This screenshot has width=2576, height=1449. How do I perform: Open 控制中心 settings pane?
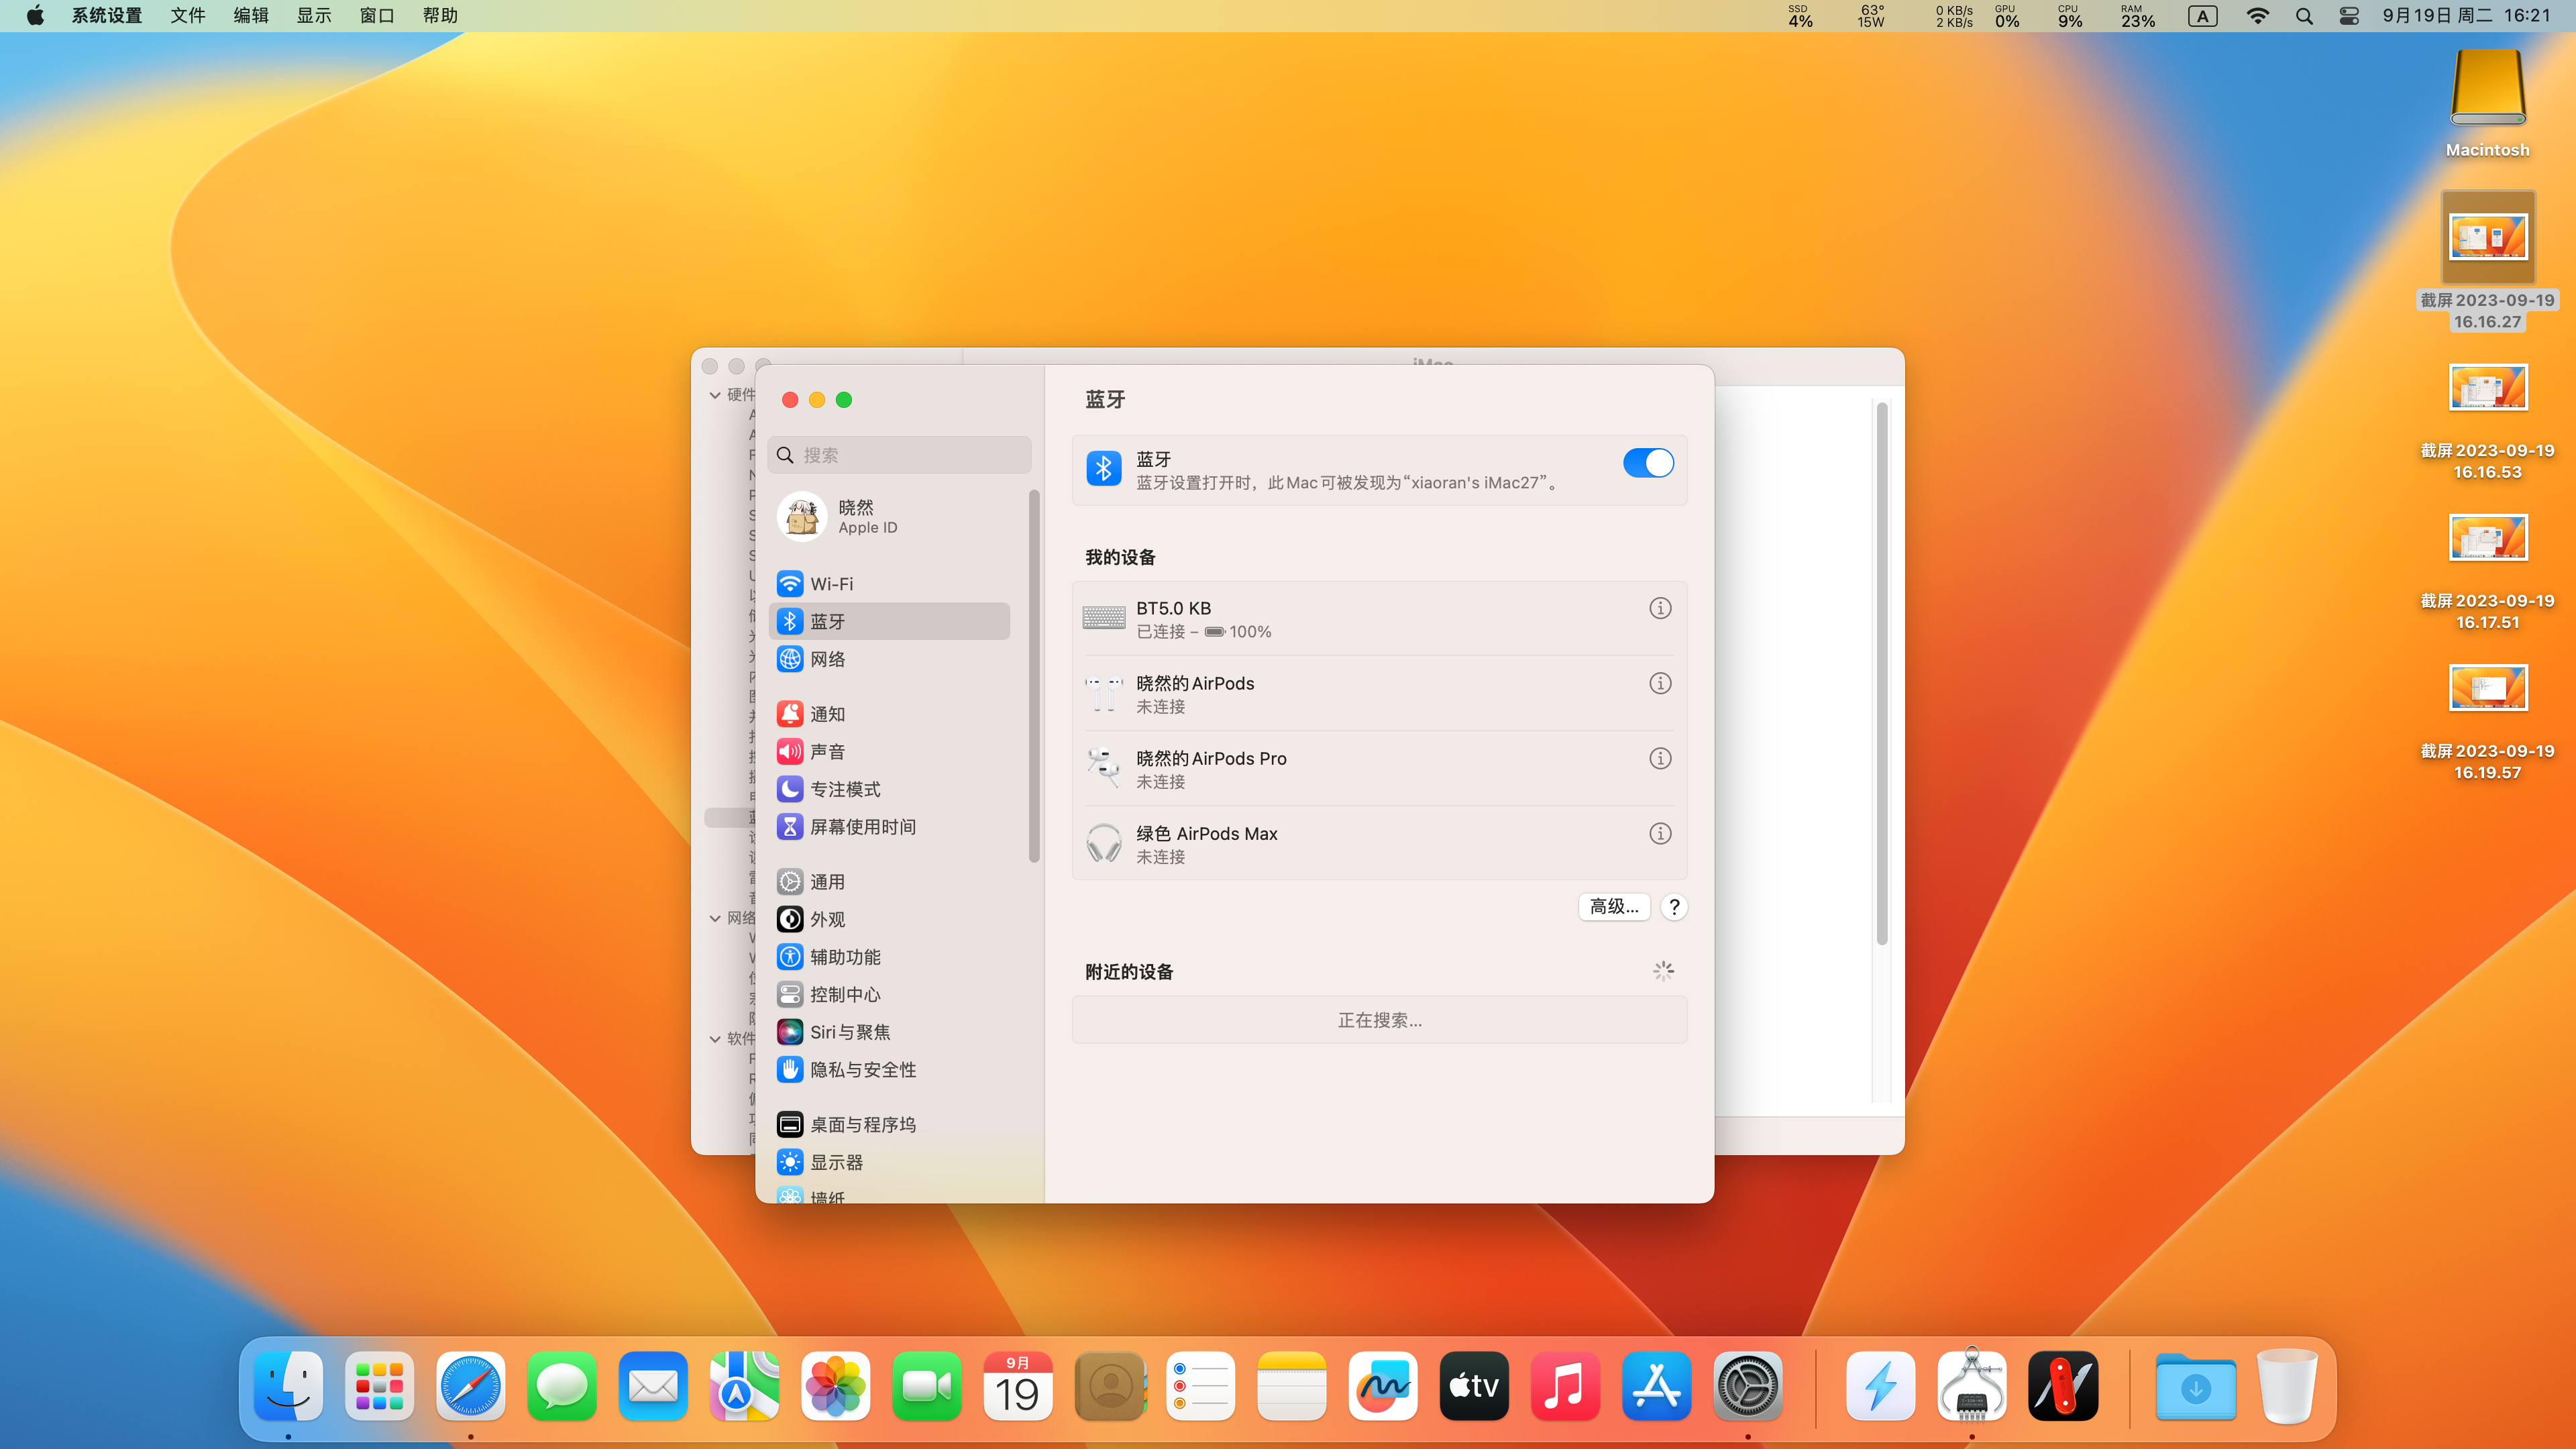coord(844,994)
